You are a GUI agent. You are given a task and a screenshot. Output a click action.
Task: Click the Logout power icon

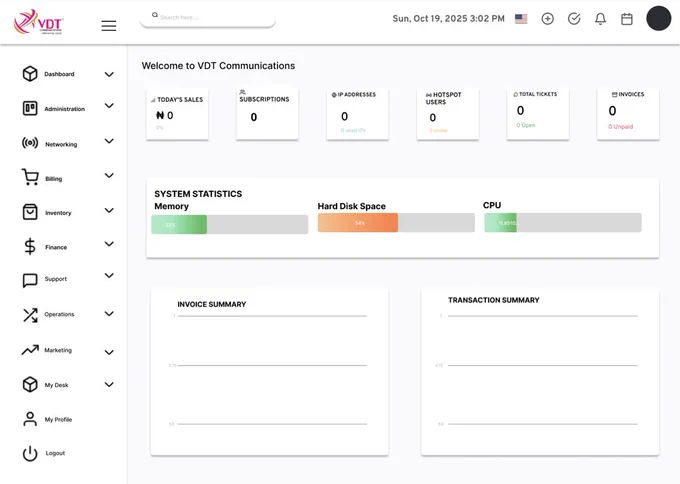coord(30,453)
